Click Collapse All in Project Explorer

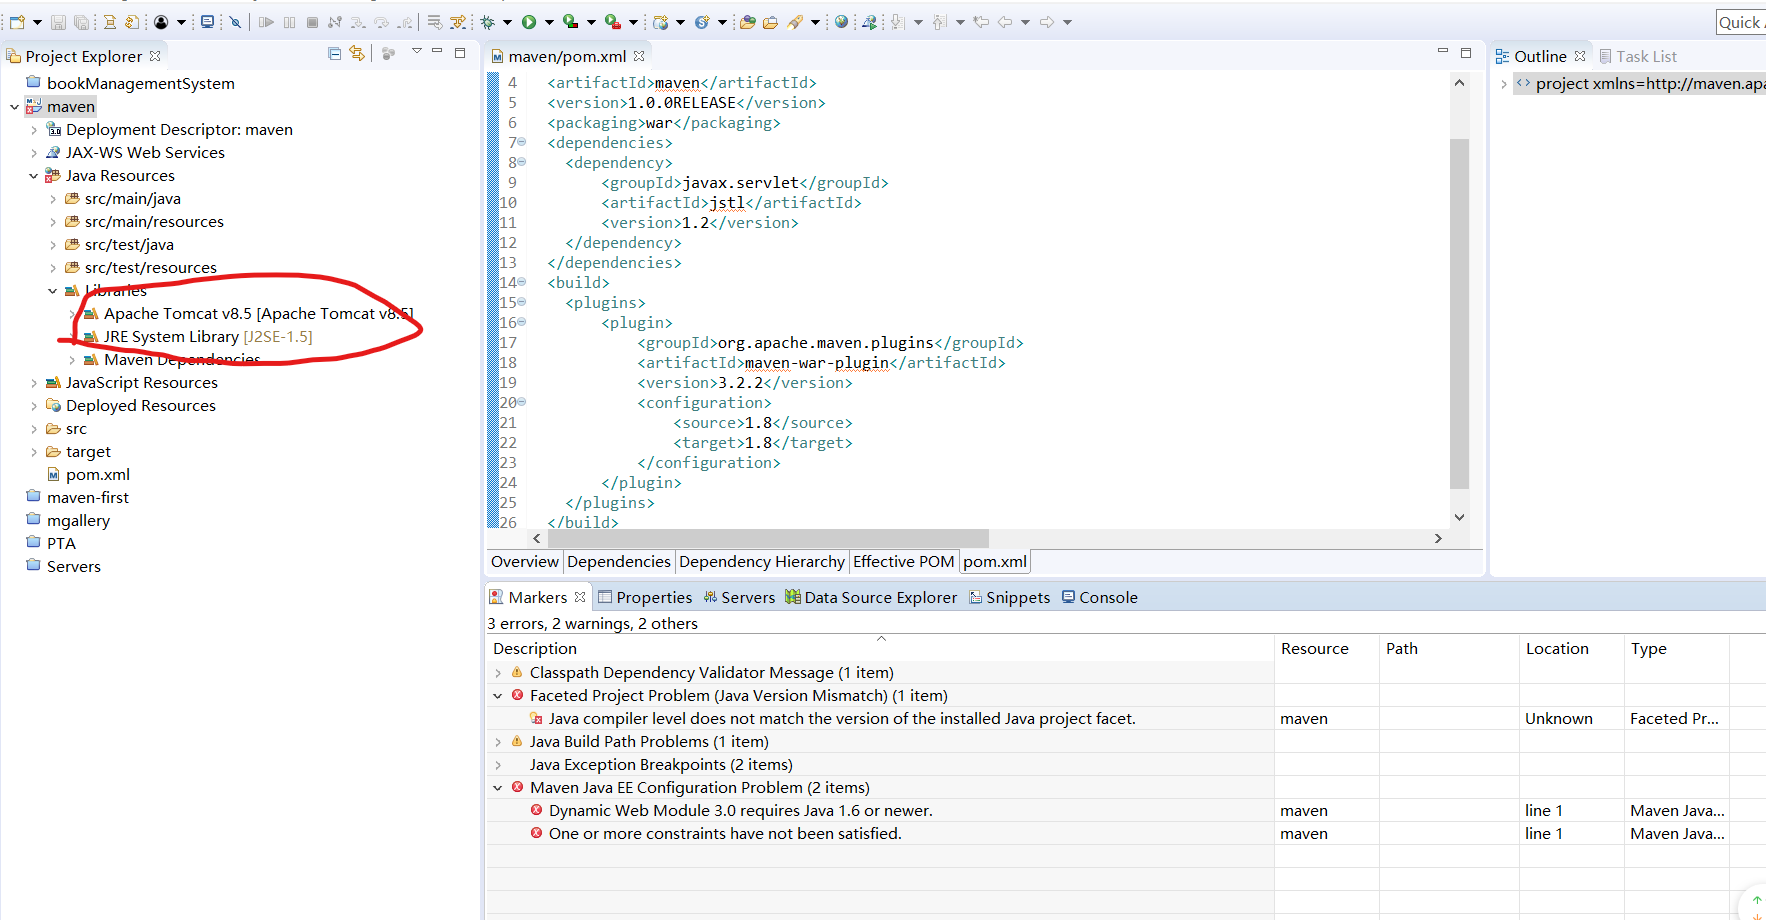334,53
